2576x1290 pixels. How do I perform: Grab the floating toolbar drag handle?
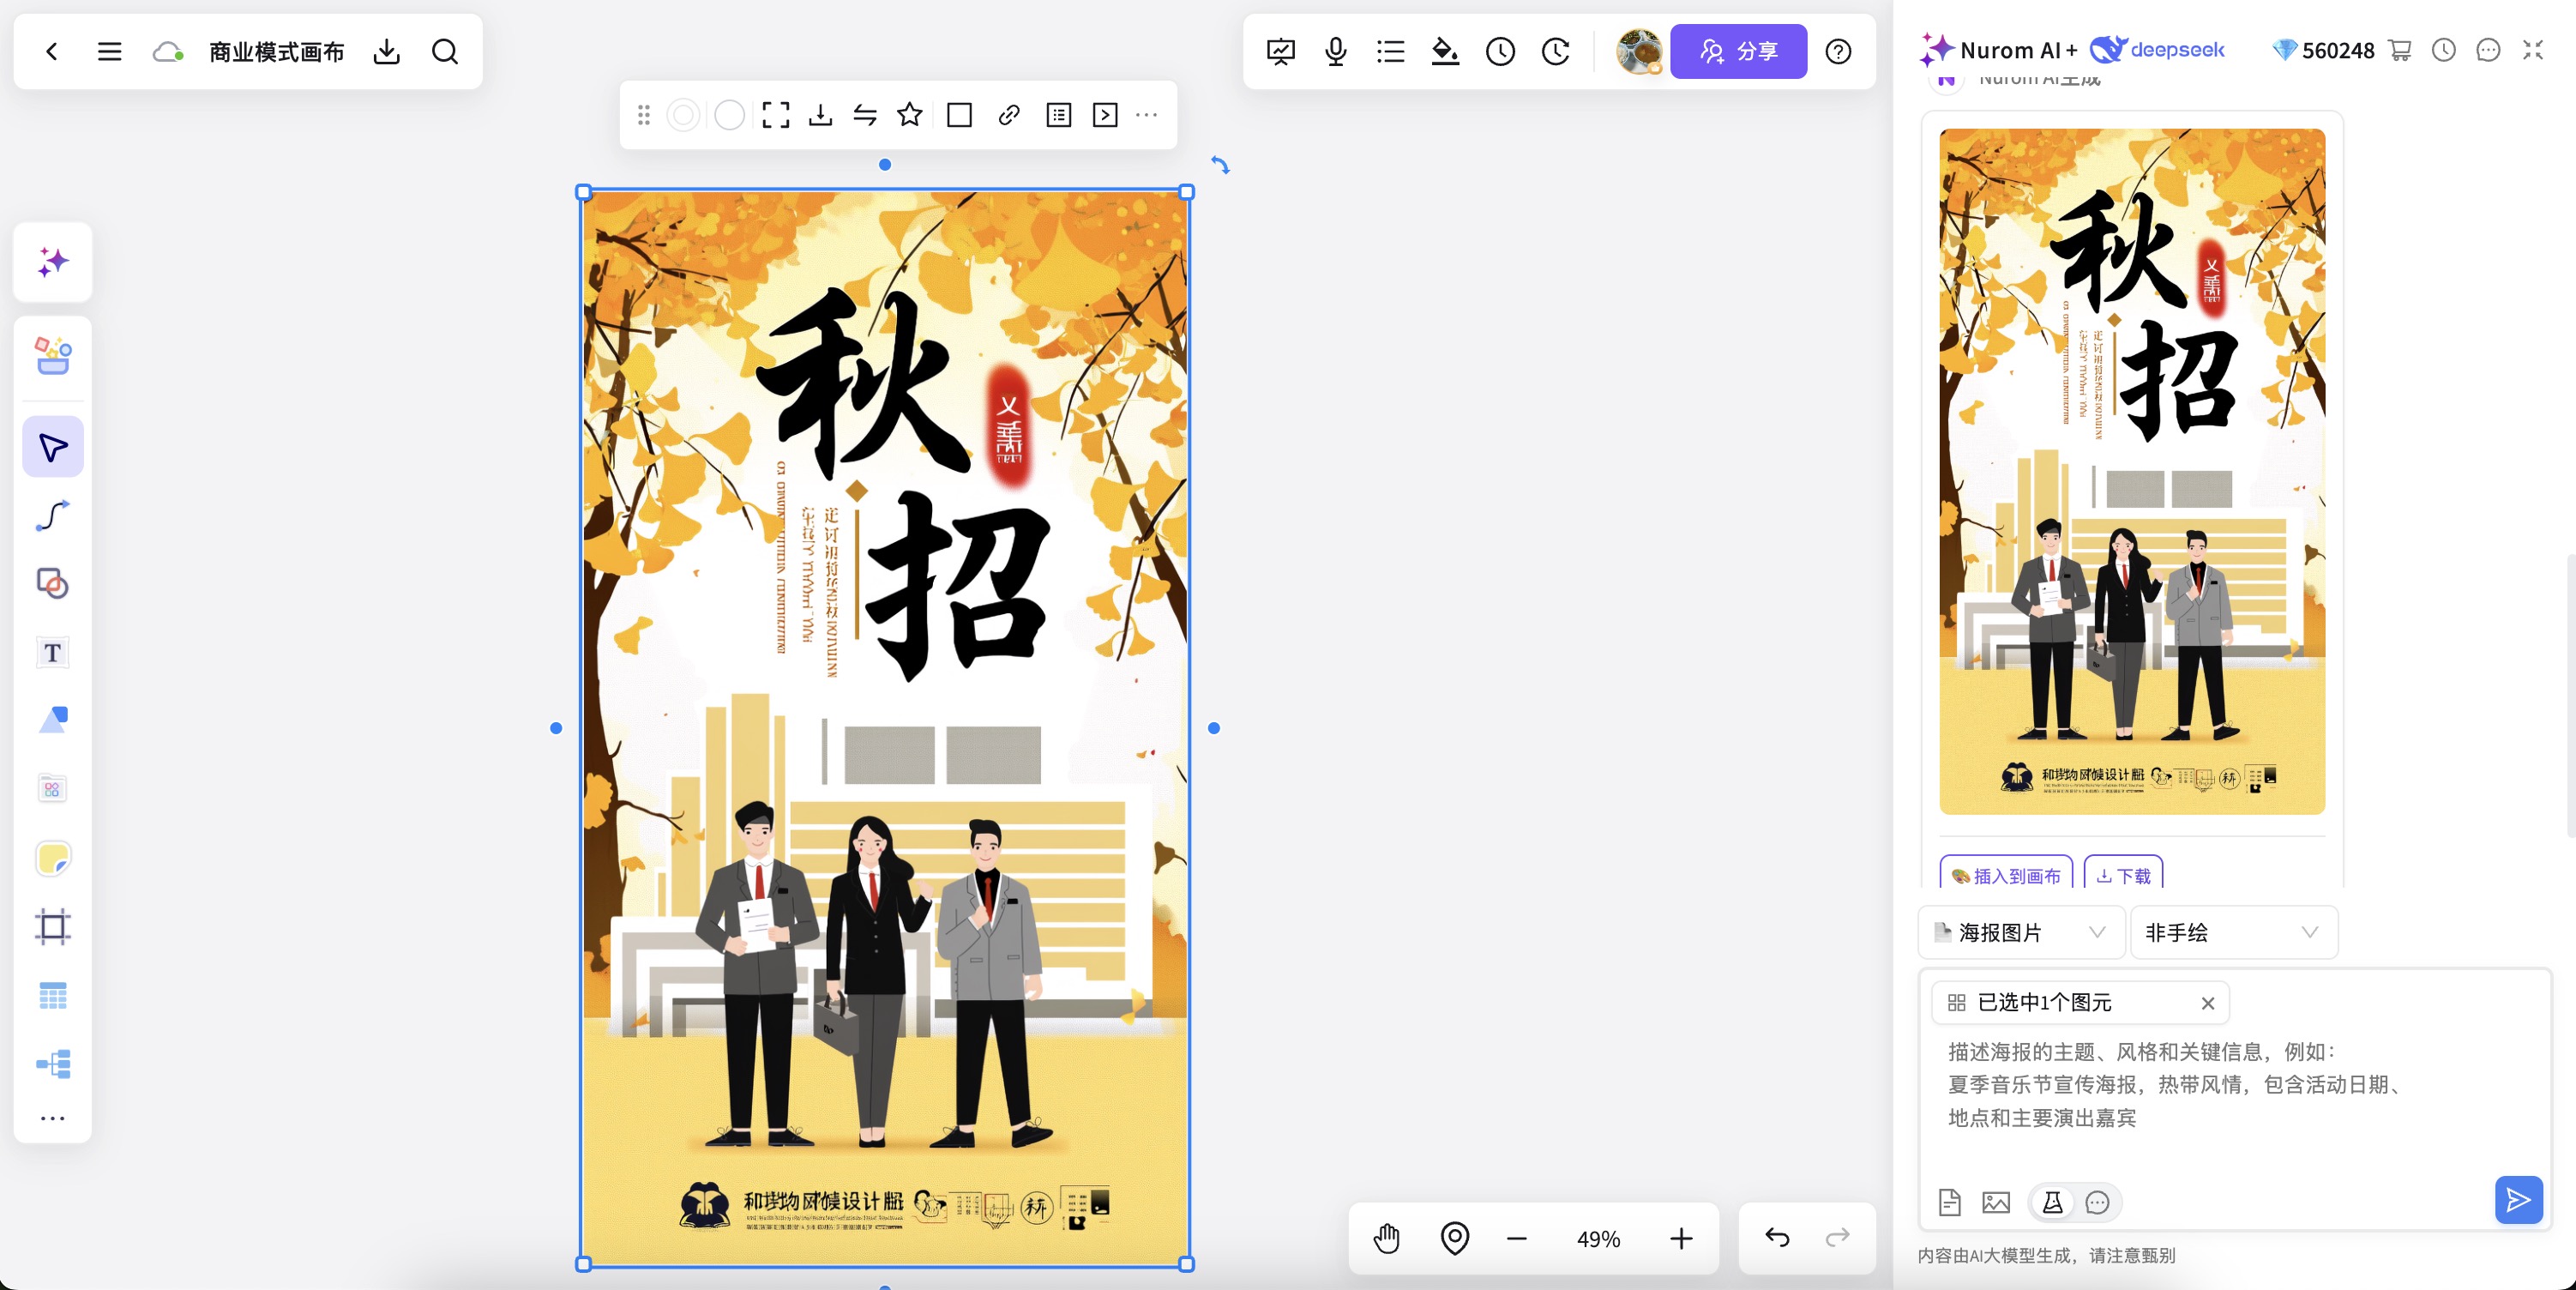click(x=644, y=116)
